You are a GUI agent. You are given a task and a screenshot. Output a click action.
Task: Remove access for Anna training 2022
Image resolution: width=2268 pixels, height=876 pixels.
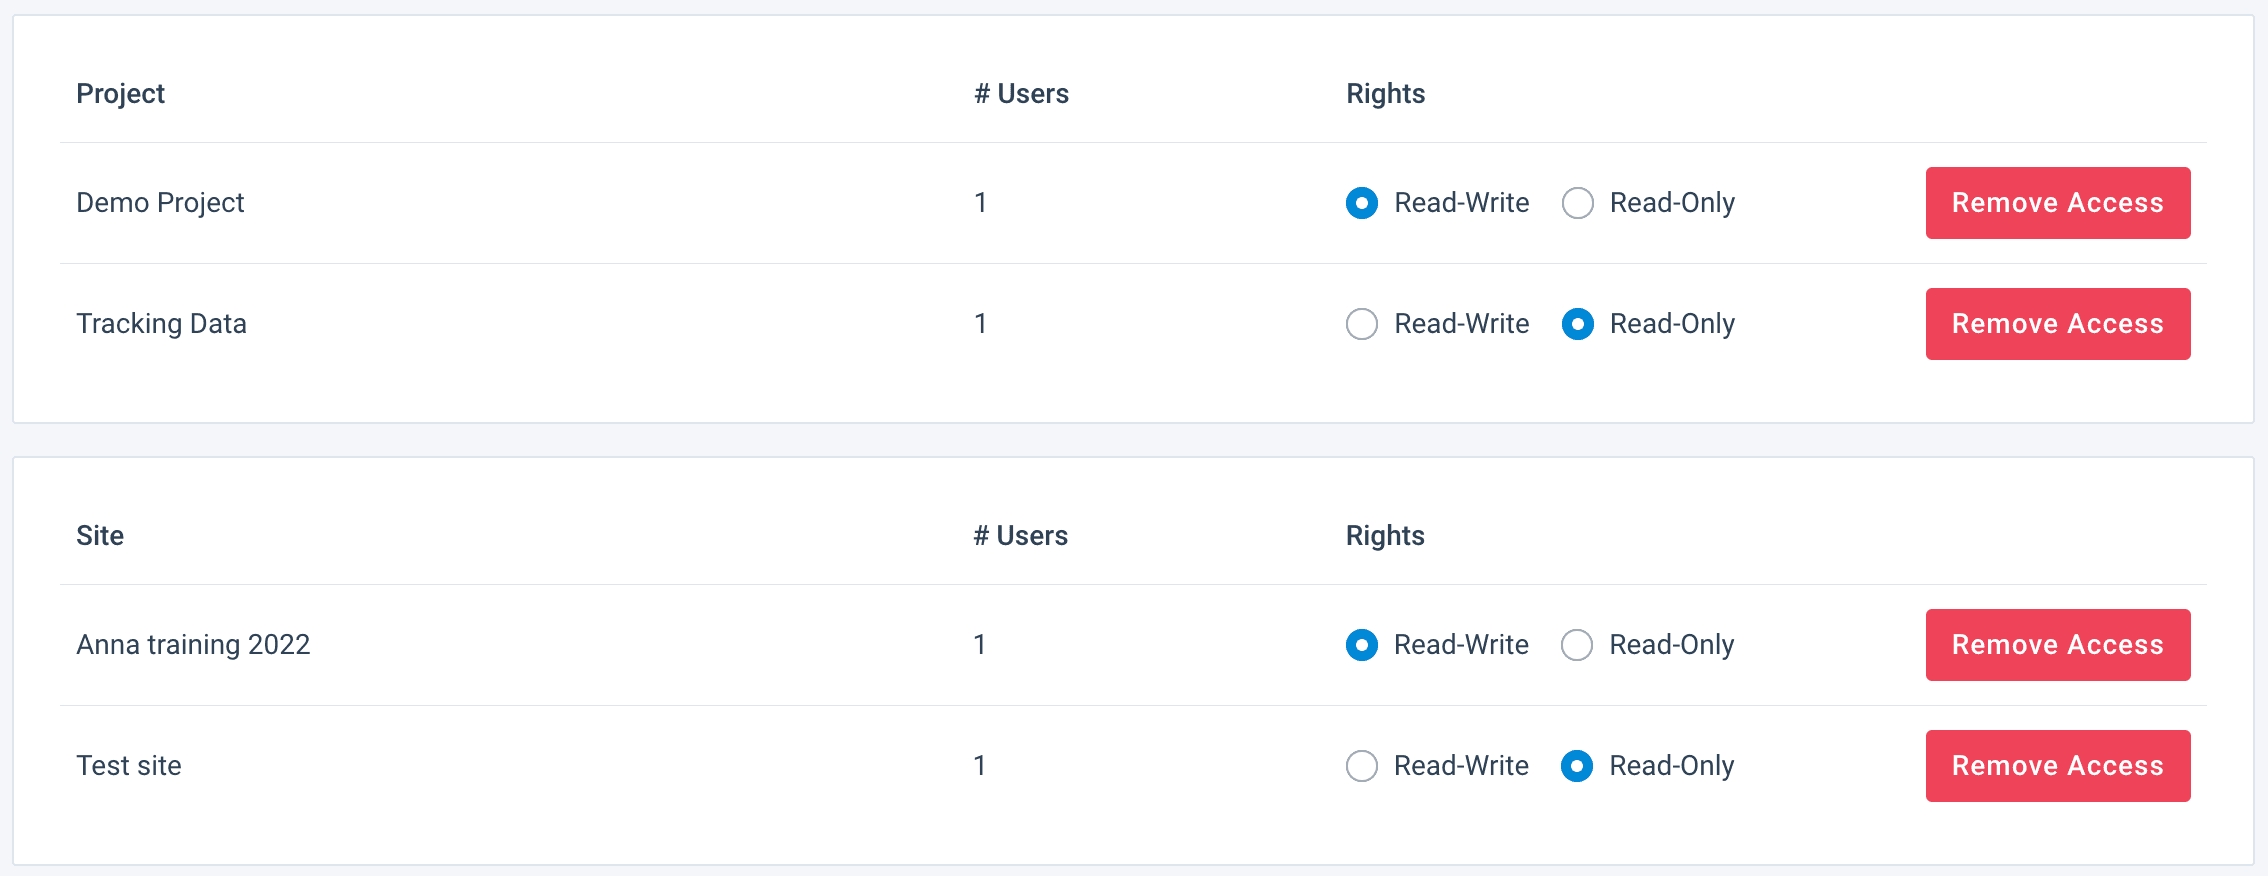click(x=2057, y=645)
